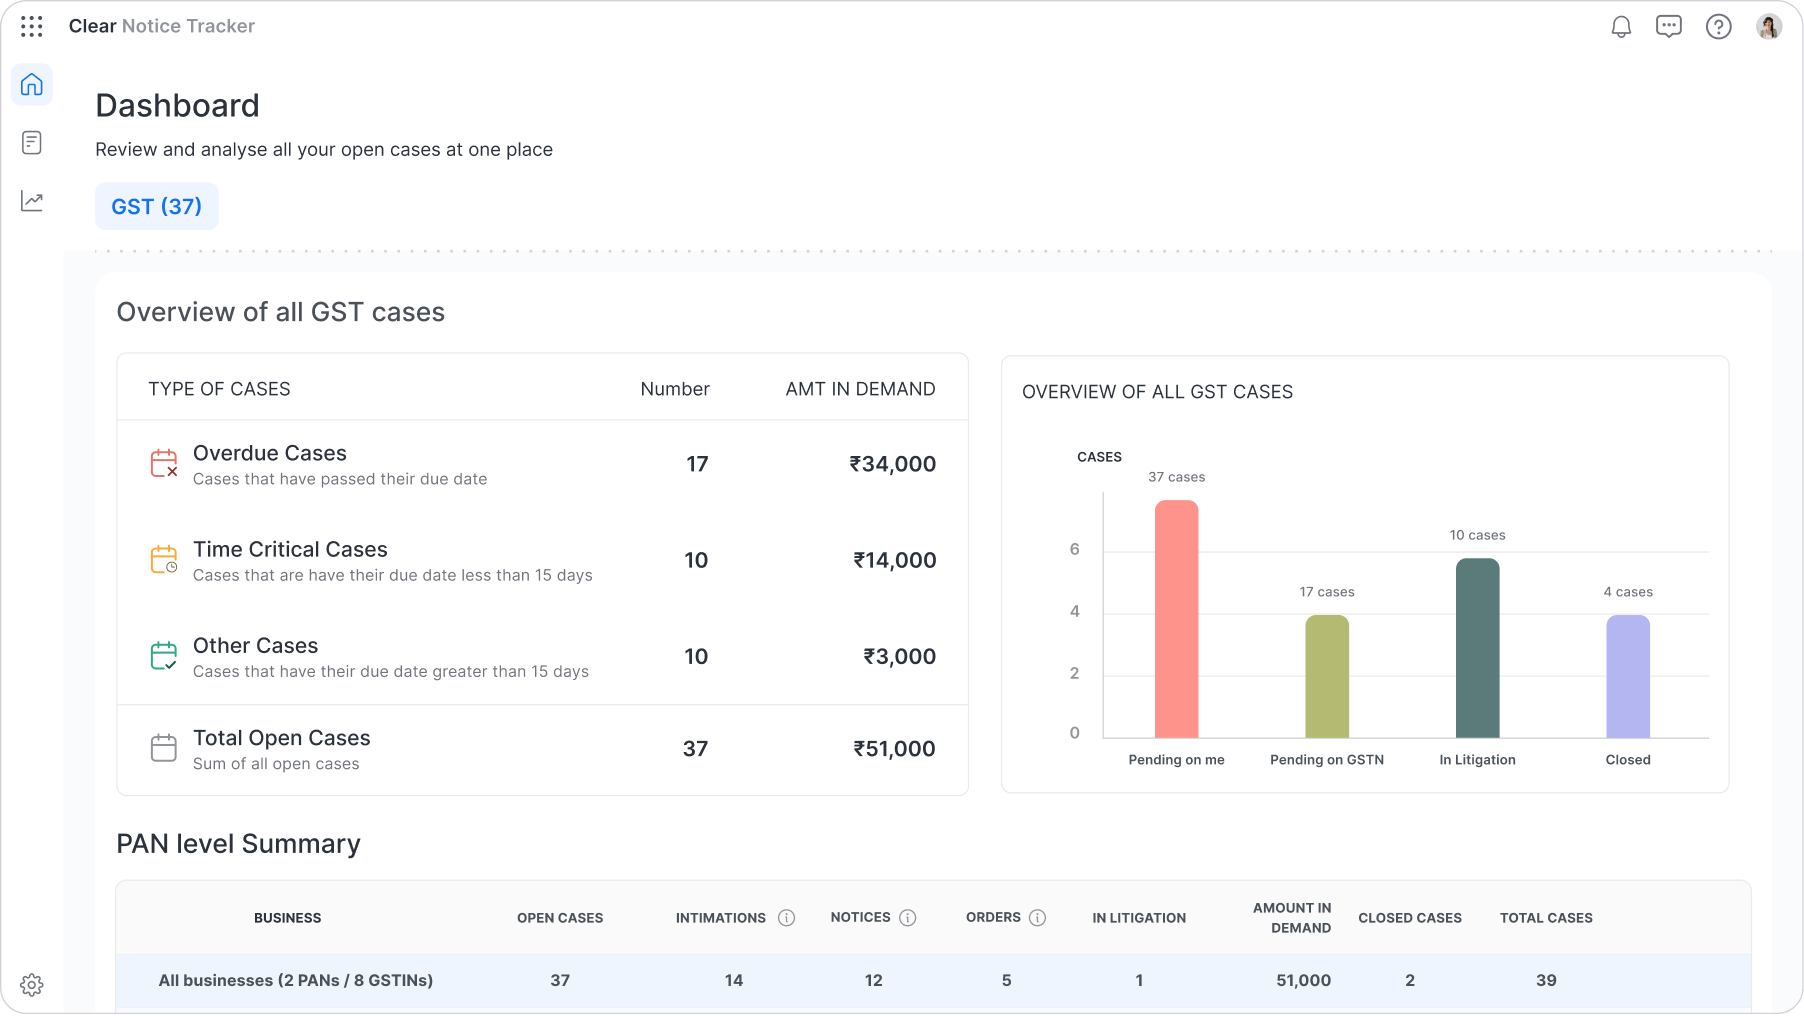The height and width of the screenshot is (1016, 1804).
Task: Click info icon next to Notices
Action: tap(908, 918)
